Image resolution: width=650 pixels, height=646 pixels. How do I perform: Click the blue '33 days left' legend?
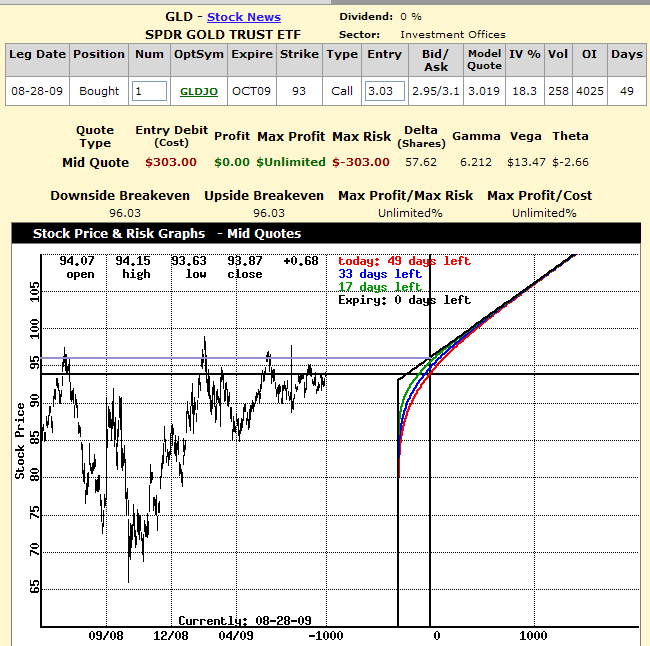tap(380, 274)
